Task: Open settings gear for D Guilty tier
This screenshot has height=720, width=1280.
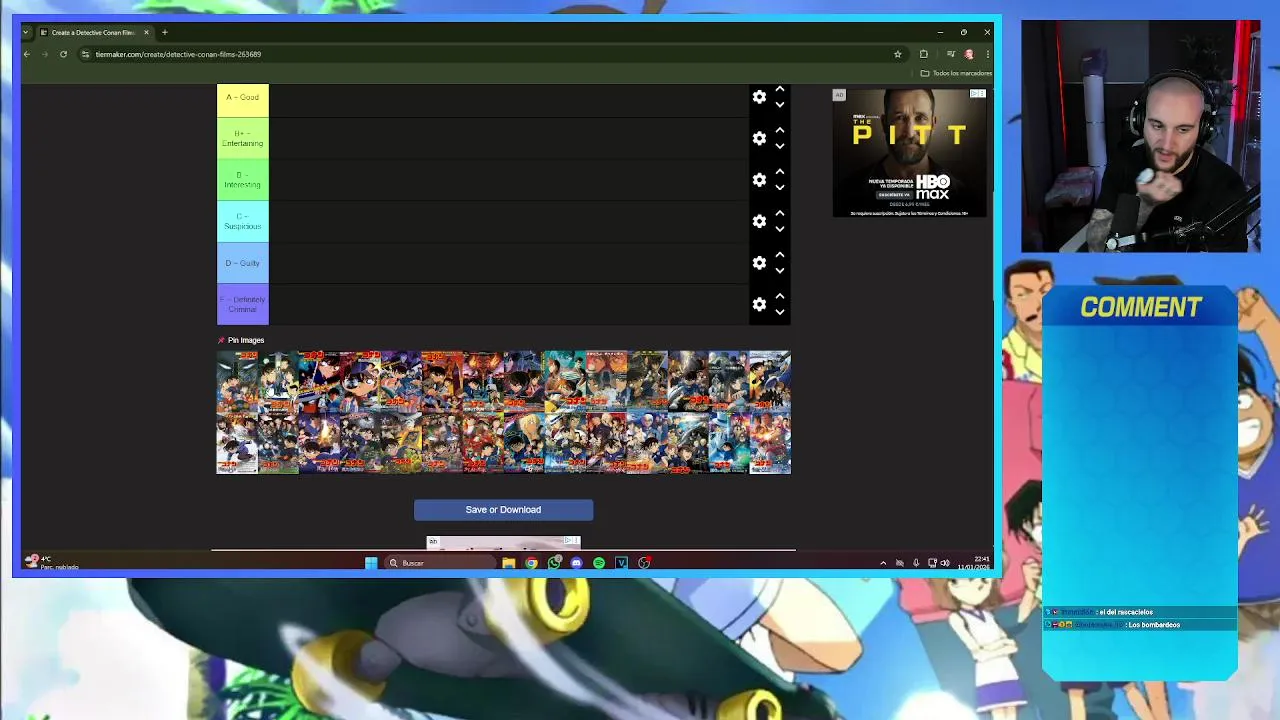Action: 759,263
